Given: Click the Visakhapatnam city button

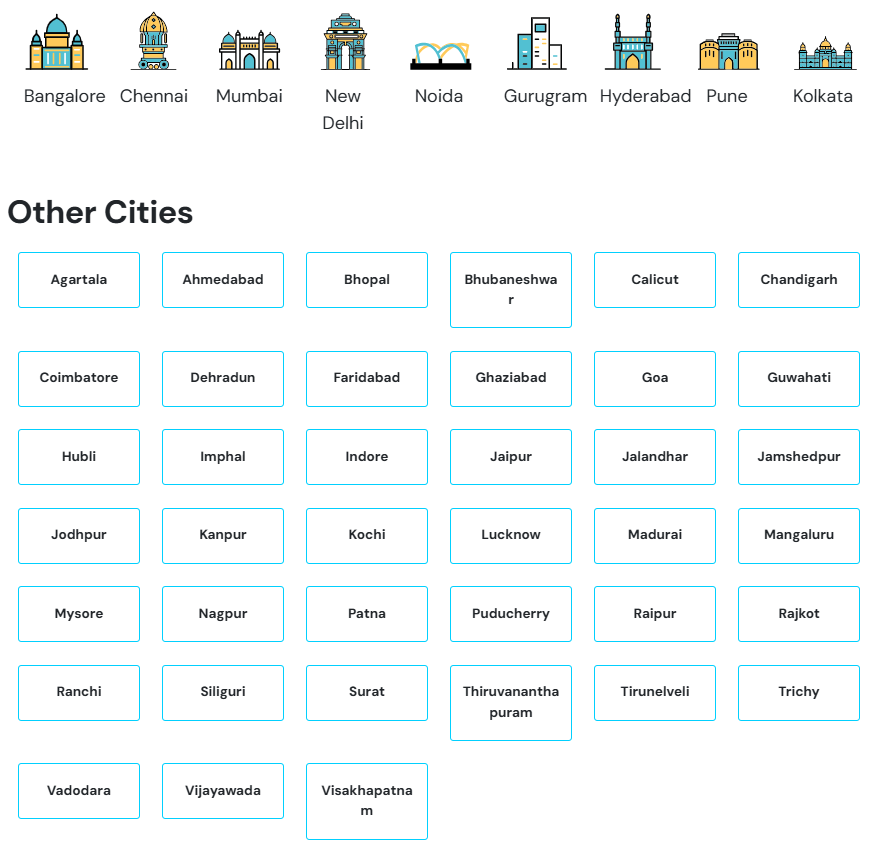Looking at the screenshot, I should [x=367, y=801].
